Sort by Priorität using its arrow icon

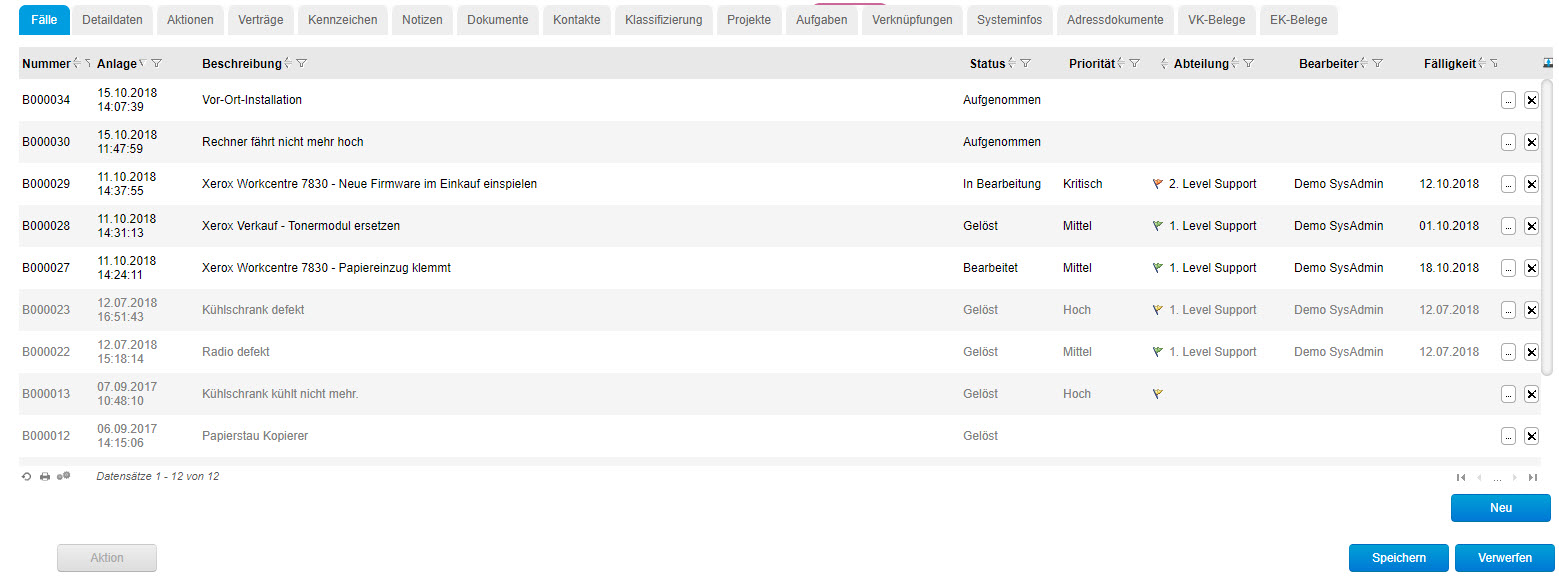click(x=1121, y=63)
